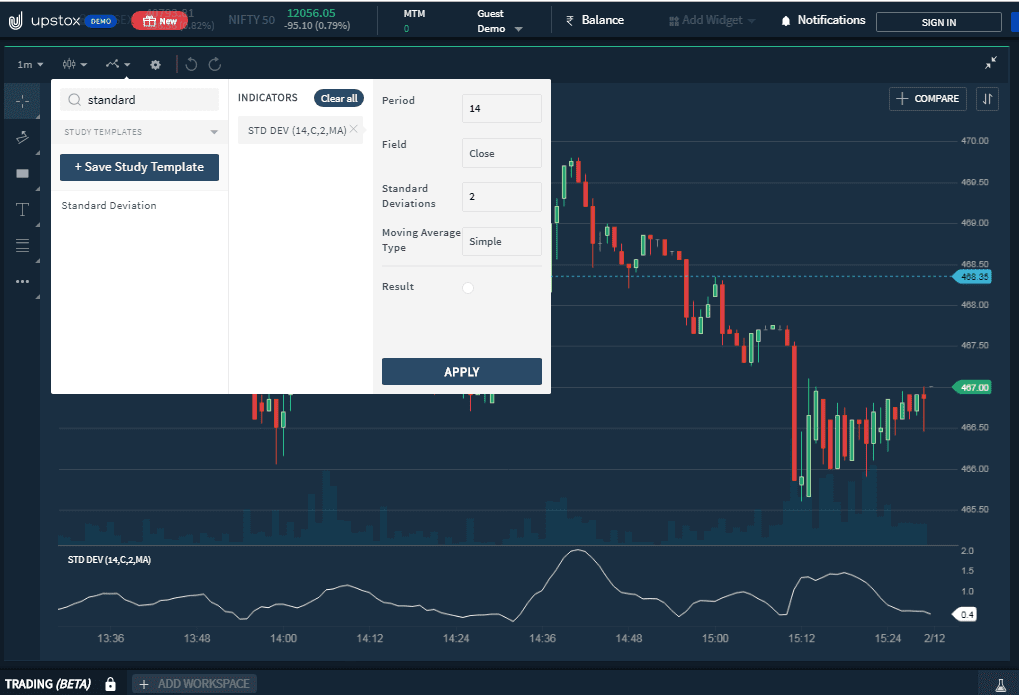
Task: Collapse the chart with shrink icon
Action: (990, 62)
